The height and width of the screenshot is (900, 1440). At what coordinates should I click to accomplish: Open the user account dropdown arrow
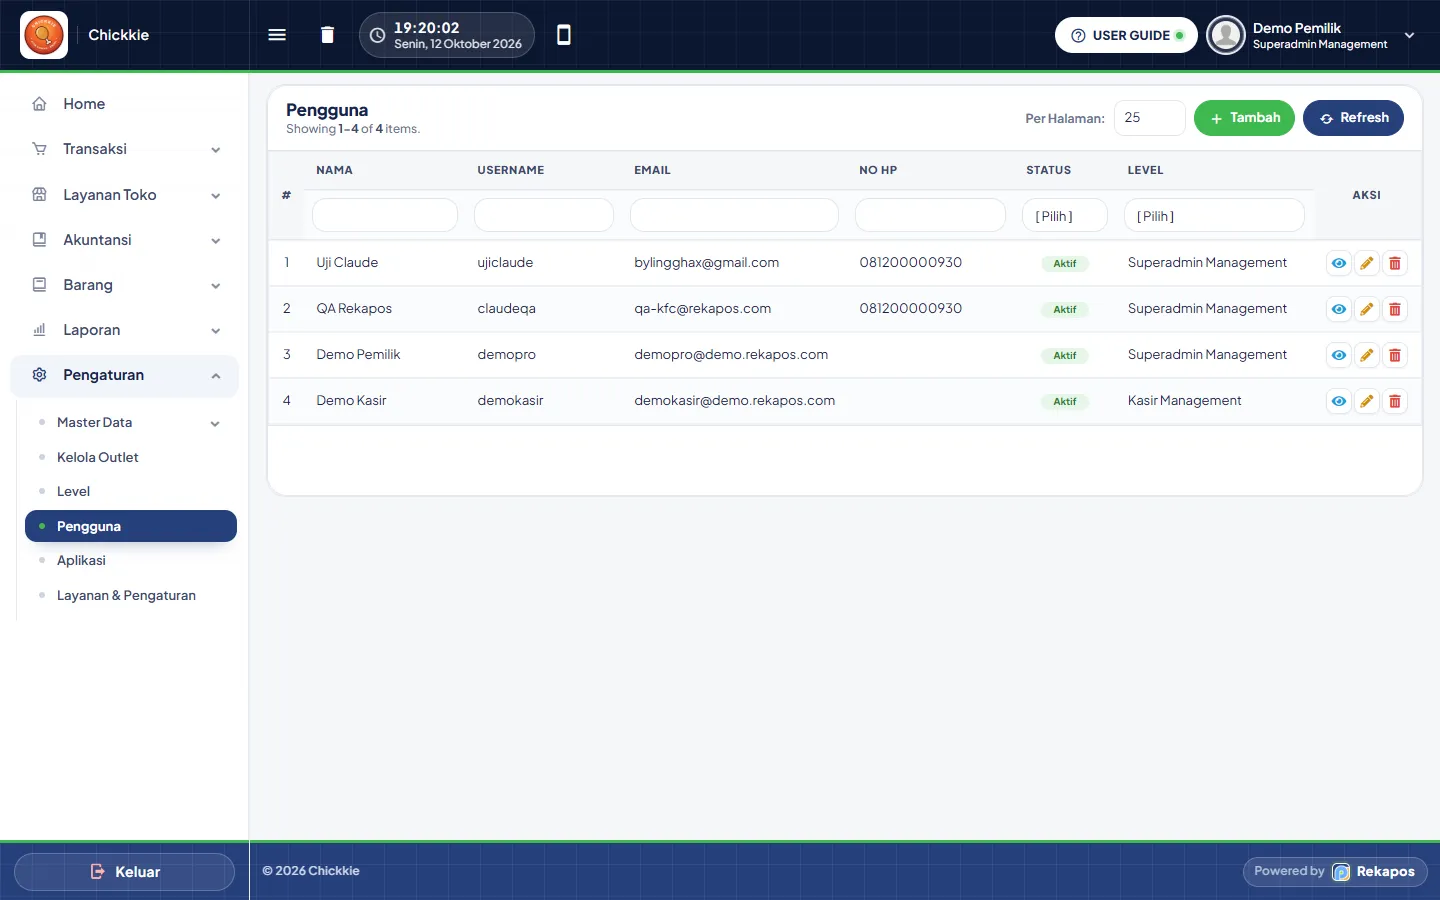pos(1409,35)
